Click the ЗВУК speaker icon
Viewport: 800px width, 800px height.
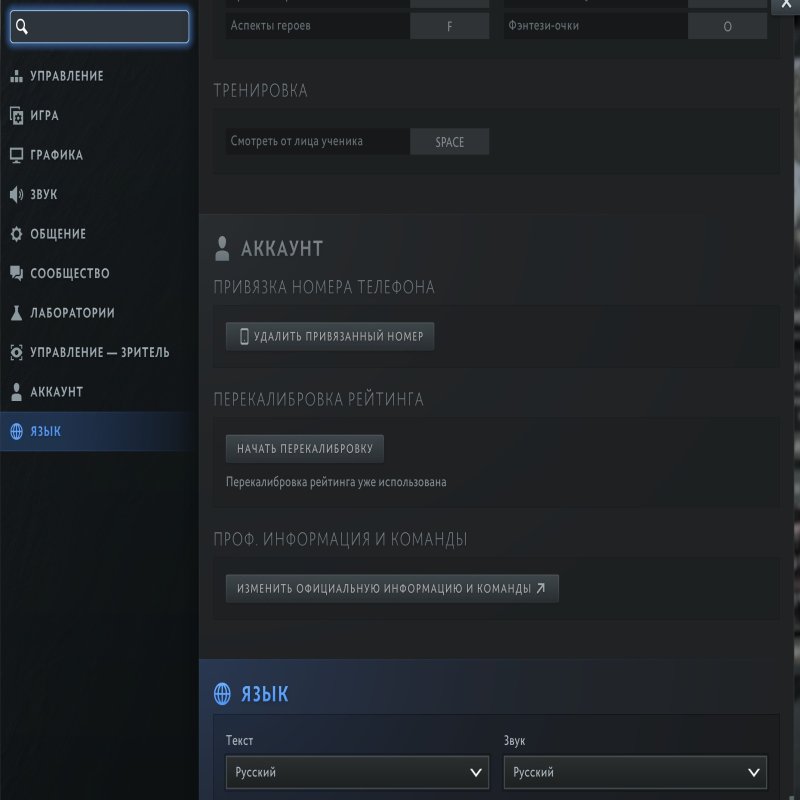pos(16,195)
